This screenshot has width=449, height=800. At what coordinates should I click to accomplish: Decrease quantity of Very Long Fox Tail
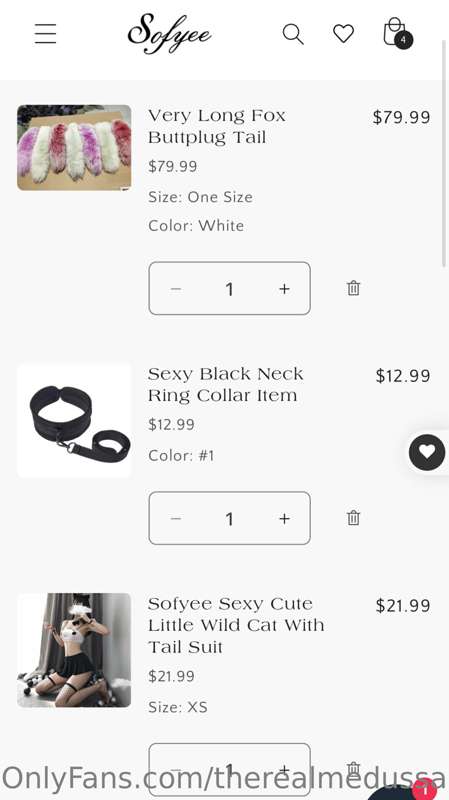point(176,289)
